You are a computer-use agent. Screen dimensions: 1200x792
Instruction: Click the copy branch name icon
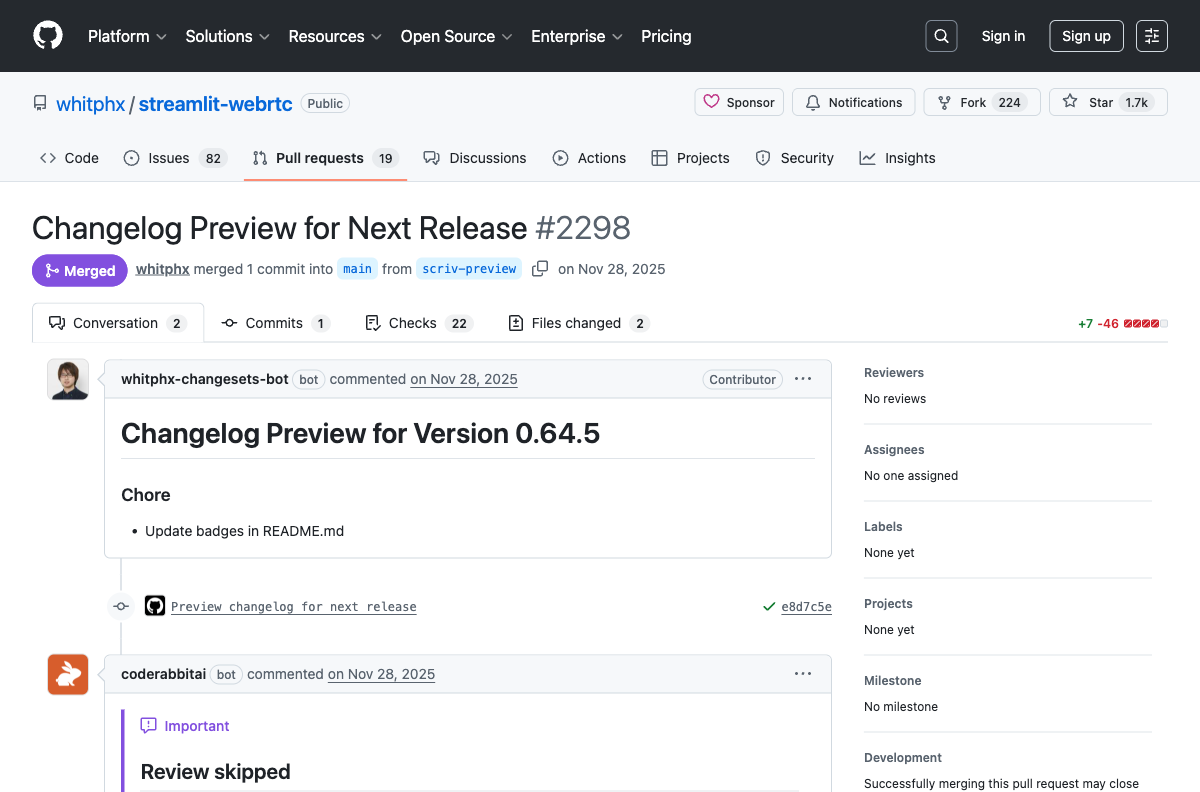[x=540, y=268]
